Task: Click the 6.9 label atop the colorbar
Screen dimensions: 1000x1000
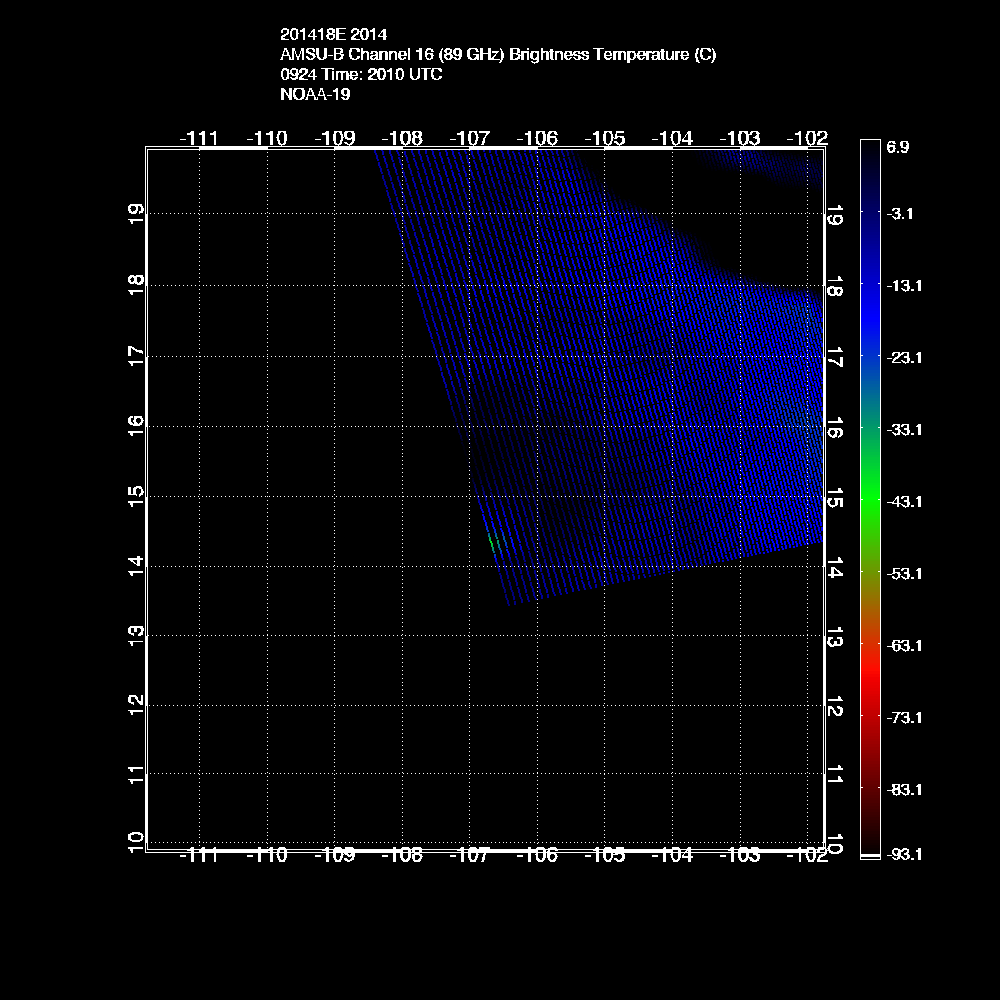Action: point(897,147)
